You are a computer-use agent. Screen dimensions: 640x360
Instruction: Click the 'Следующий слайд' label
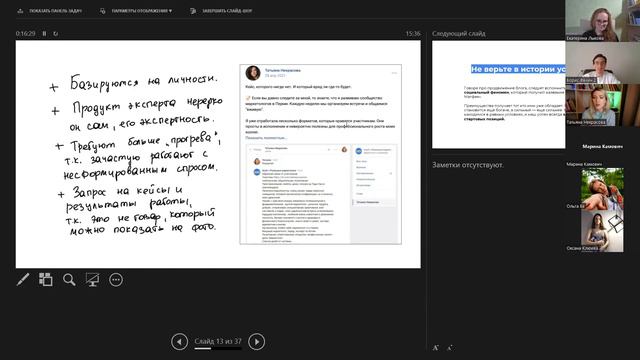pos(459,33)
